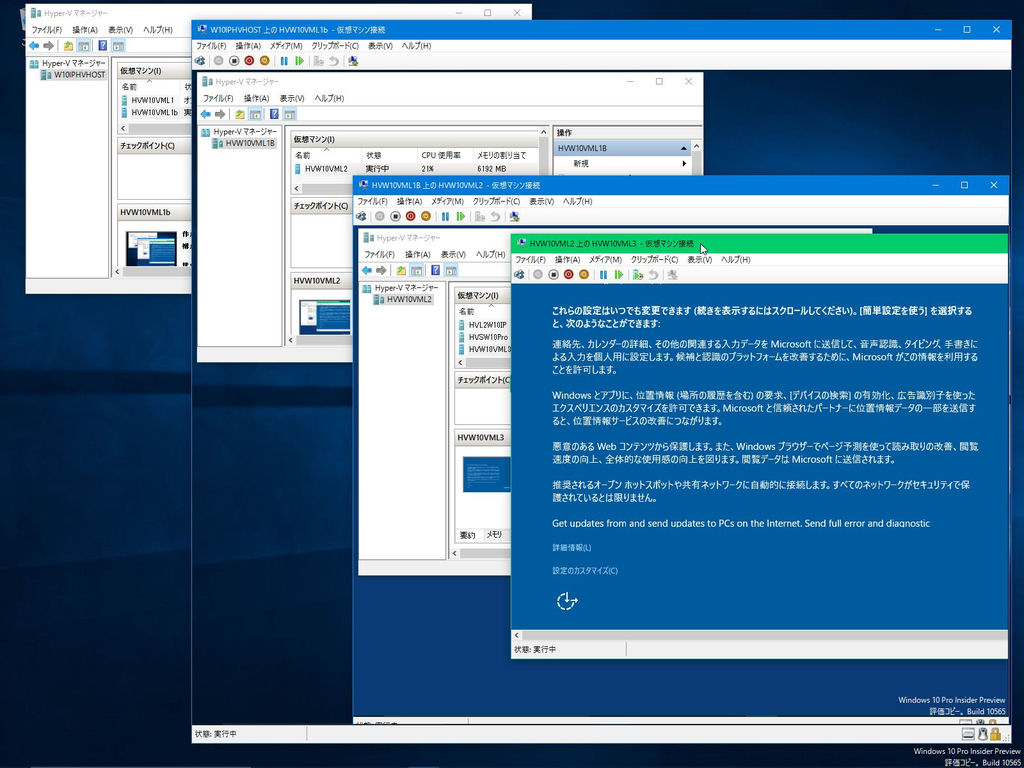Open ヘルプ(H) menu in HVW10VML1B Hyper-V Manager
Screen dimensions: 1024x768
pyautogui.click(x=329, y=98)
